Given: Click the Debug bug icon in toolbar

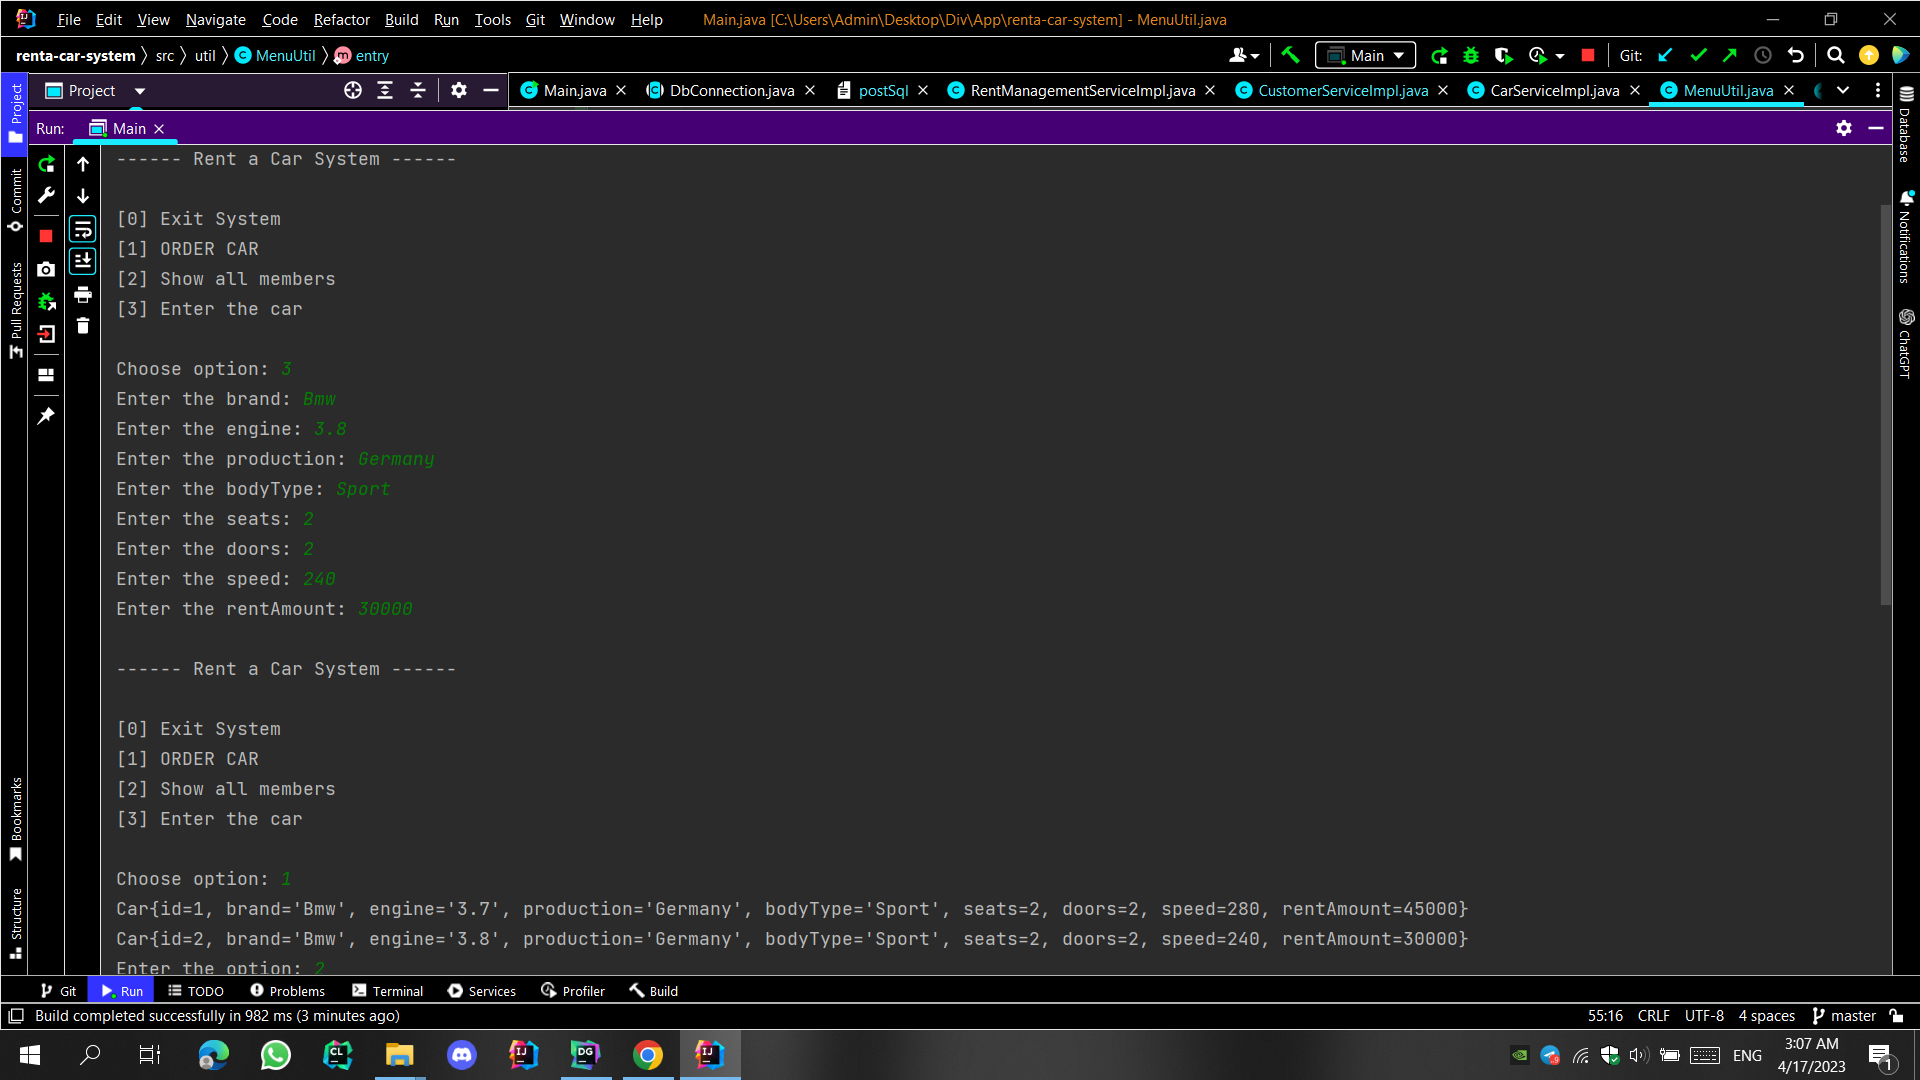Looking at the screenshot, I should click(1471, 56).
